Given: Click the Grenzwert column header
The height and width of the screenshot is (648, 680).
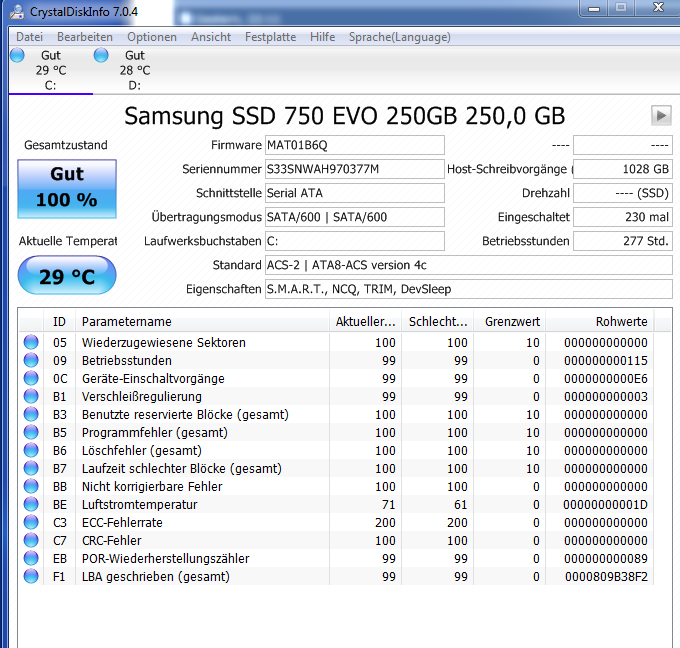Looking at the screenshot, I should 510,321.
